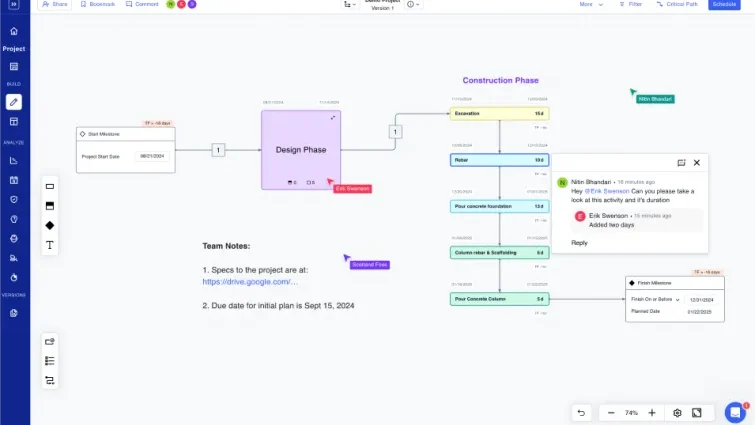Click the Team Notes heading text
The width and height of the screenshot is (755, 425).
(226, 246)
